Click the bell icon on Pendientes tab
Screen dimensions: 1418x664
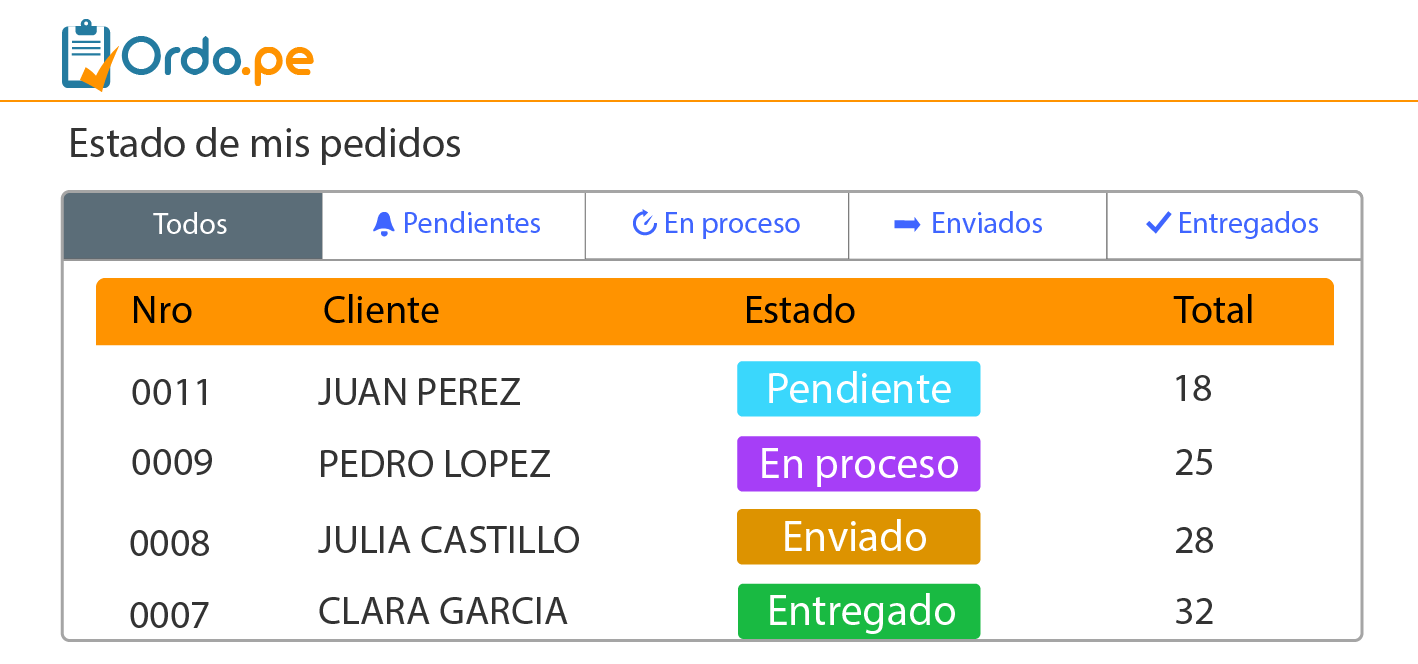(383, 224)
